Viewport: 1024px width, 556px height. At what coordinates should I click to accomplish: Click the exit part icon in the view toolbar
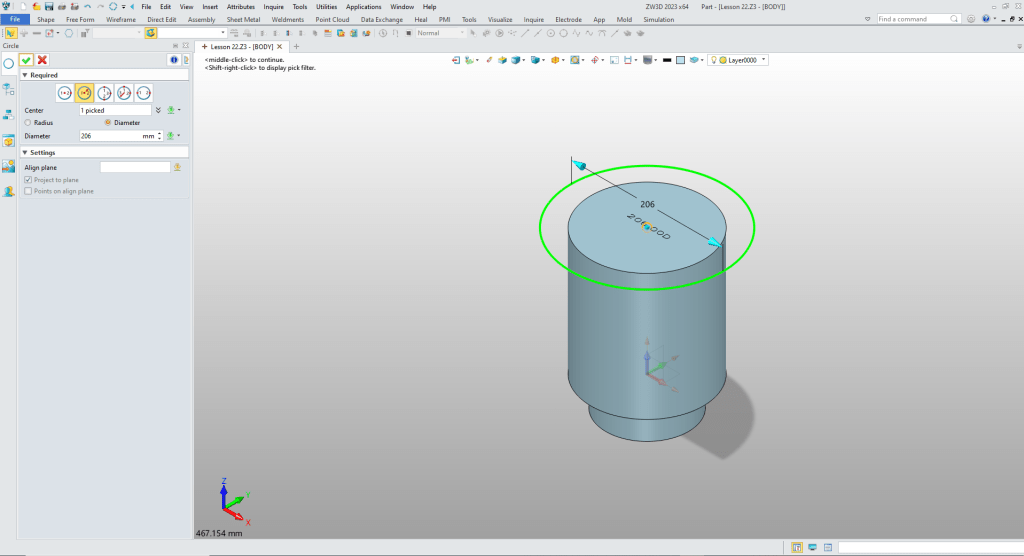[457, 60]
